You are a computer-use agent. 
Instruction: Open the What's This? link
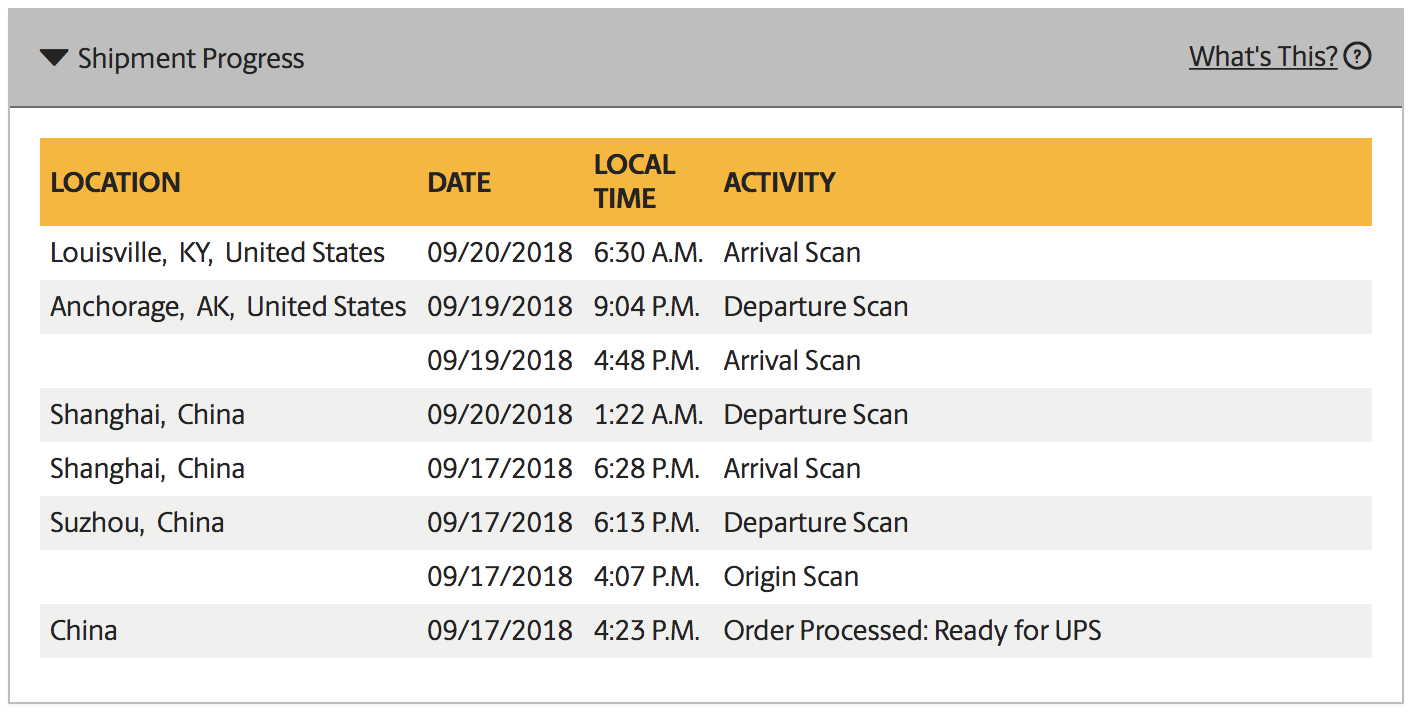[1263, 57]
